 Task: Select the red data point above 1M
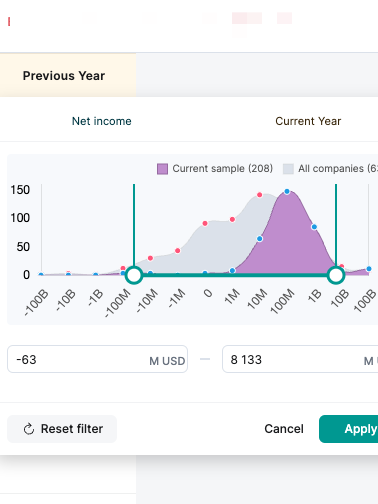tap(232, 219)
